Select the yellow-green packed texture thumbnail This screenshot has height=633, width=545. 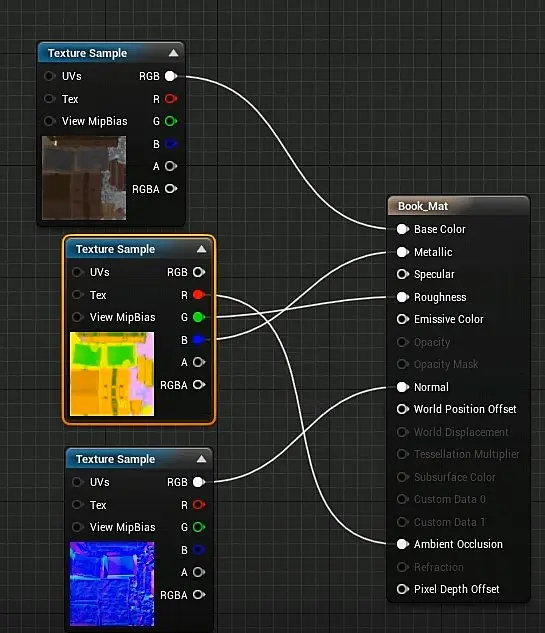pos(112,374)
